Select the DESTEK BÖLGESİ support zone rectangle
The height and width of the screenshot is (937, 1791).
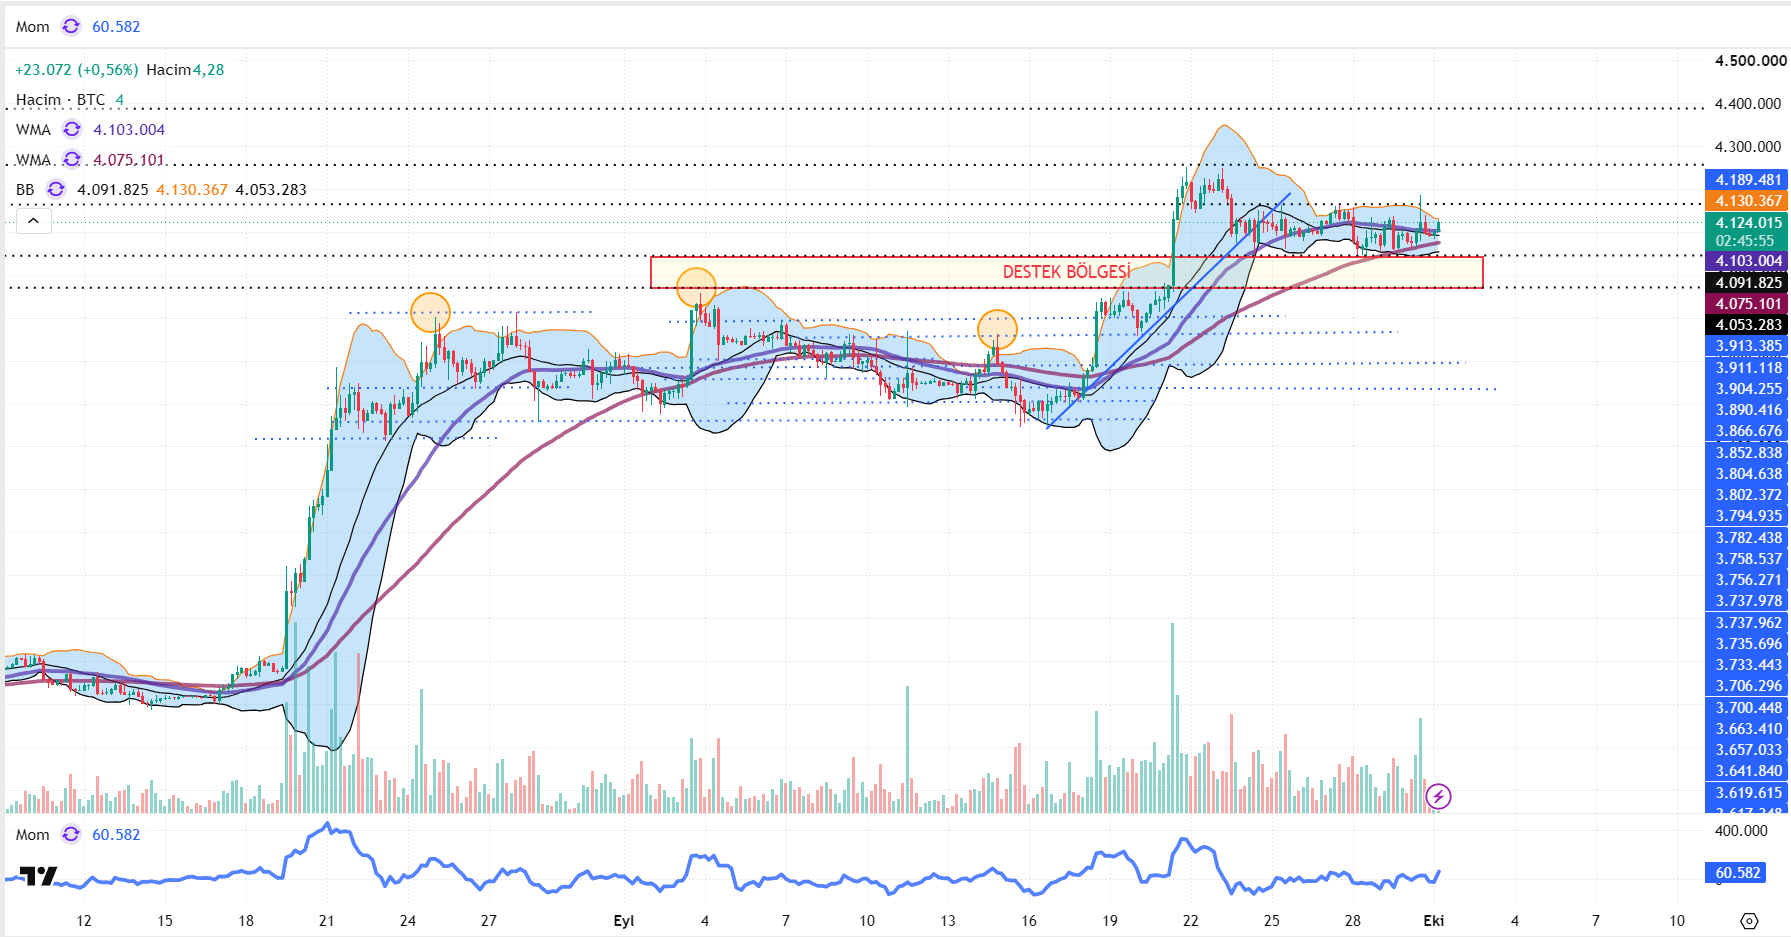click(x=1066, y=272)
